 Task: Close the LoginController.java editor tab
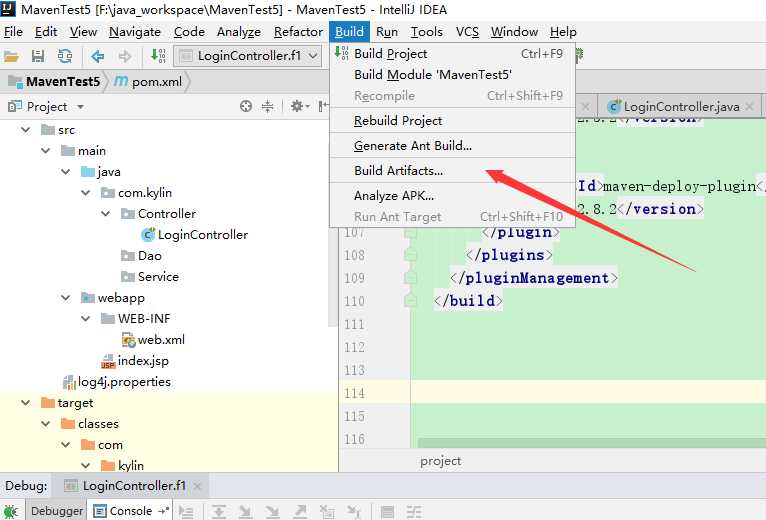pos(750,107)
